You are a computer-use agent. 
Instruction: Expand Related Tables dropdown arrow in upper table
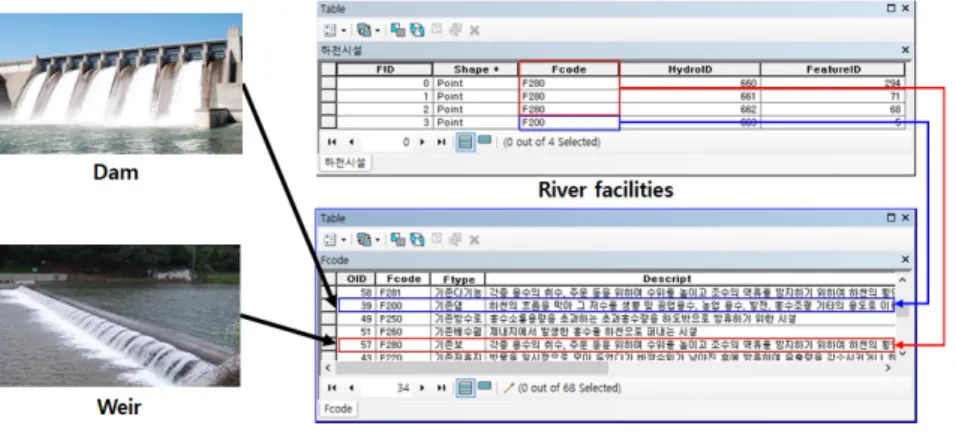(x=377, y=30)
